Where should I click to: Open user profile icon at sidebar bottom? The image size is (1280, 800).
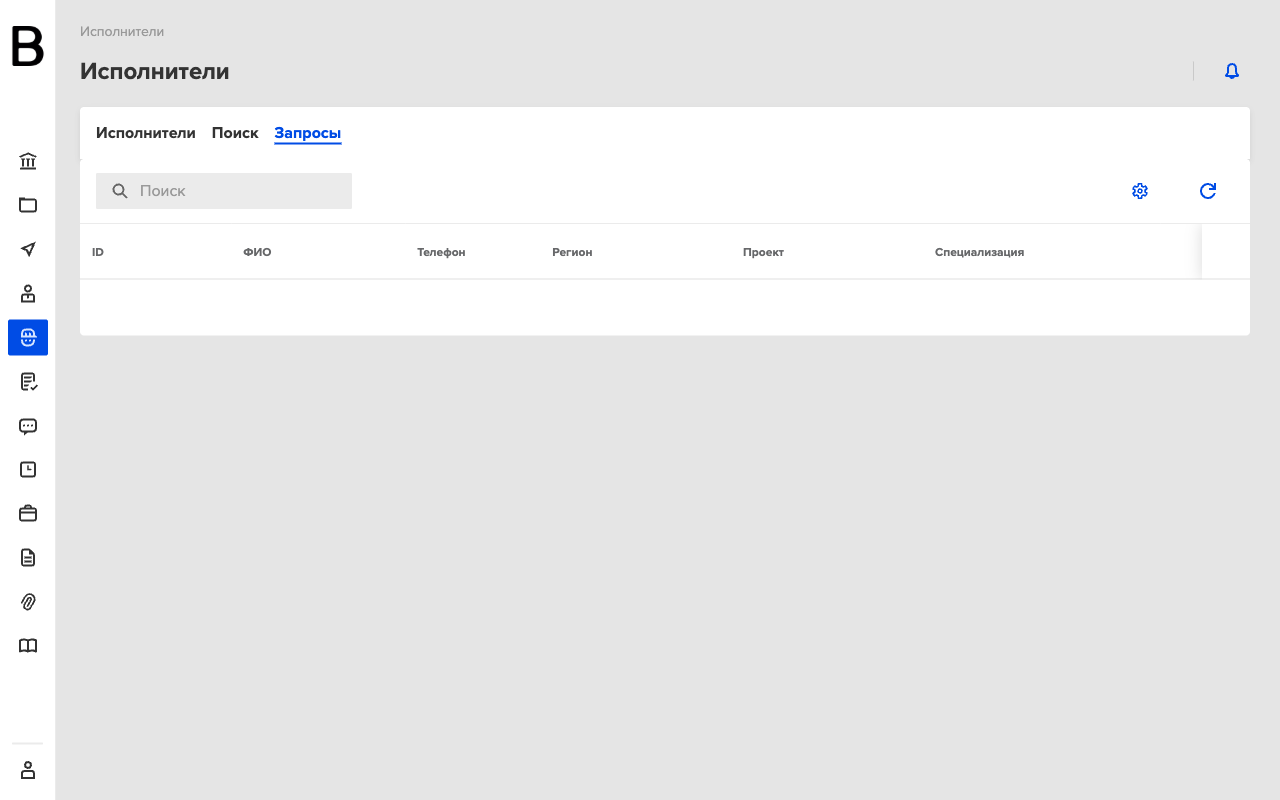[x=28, y=770]
